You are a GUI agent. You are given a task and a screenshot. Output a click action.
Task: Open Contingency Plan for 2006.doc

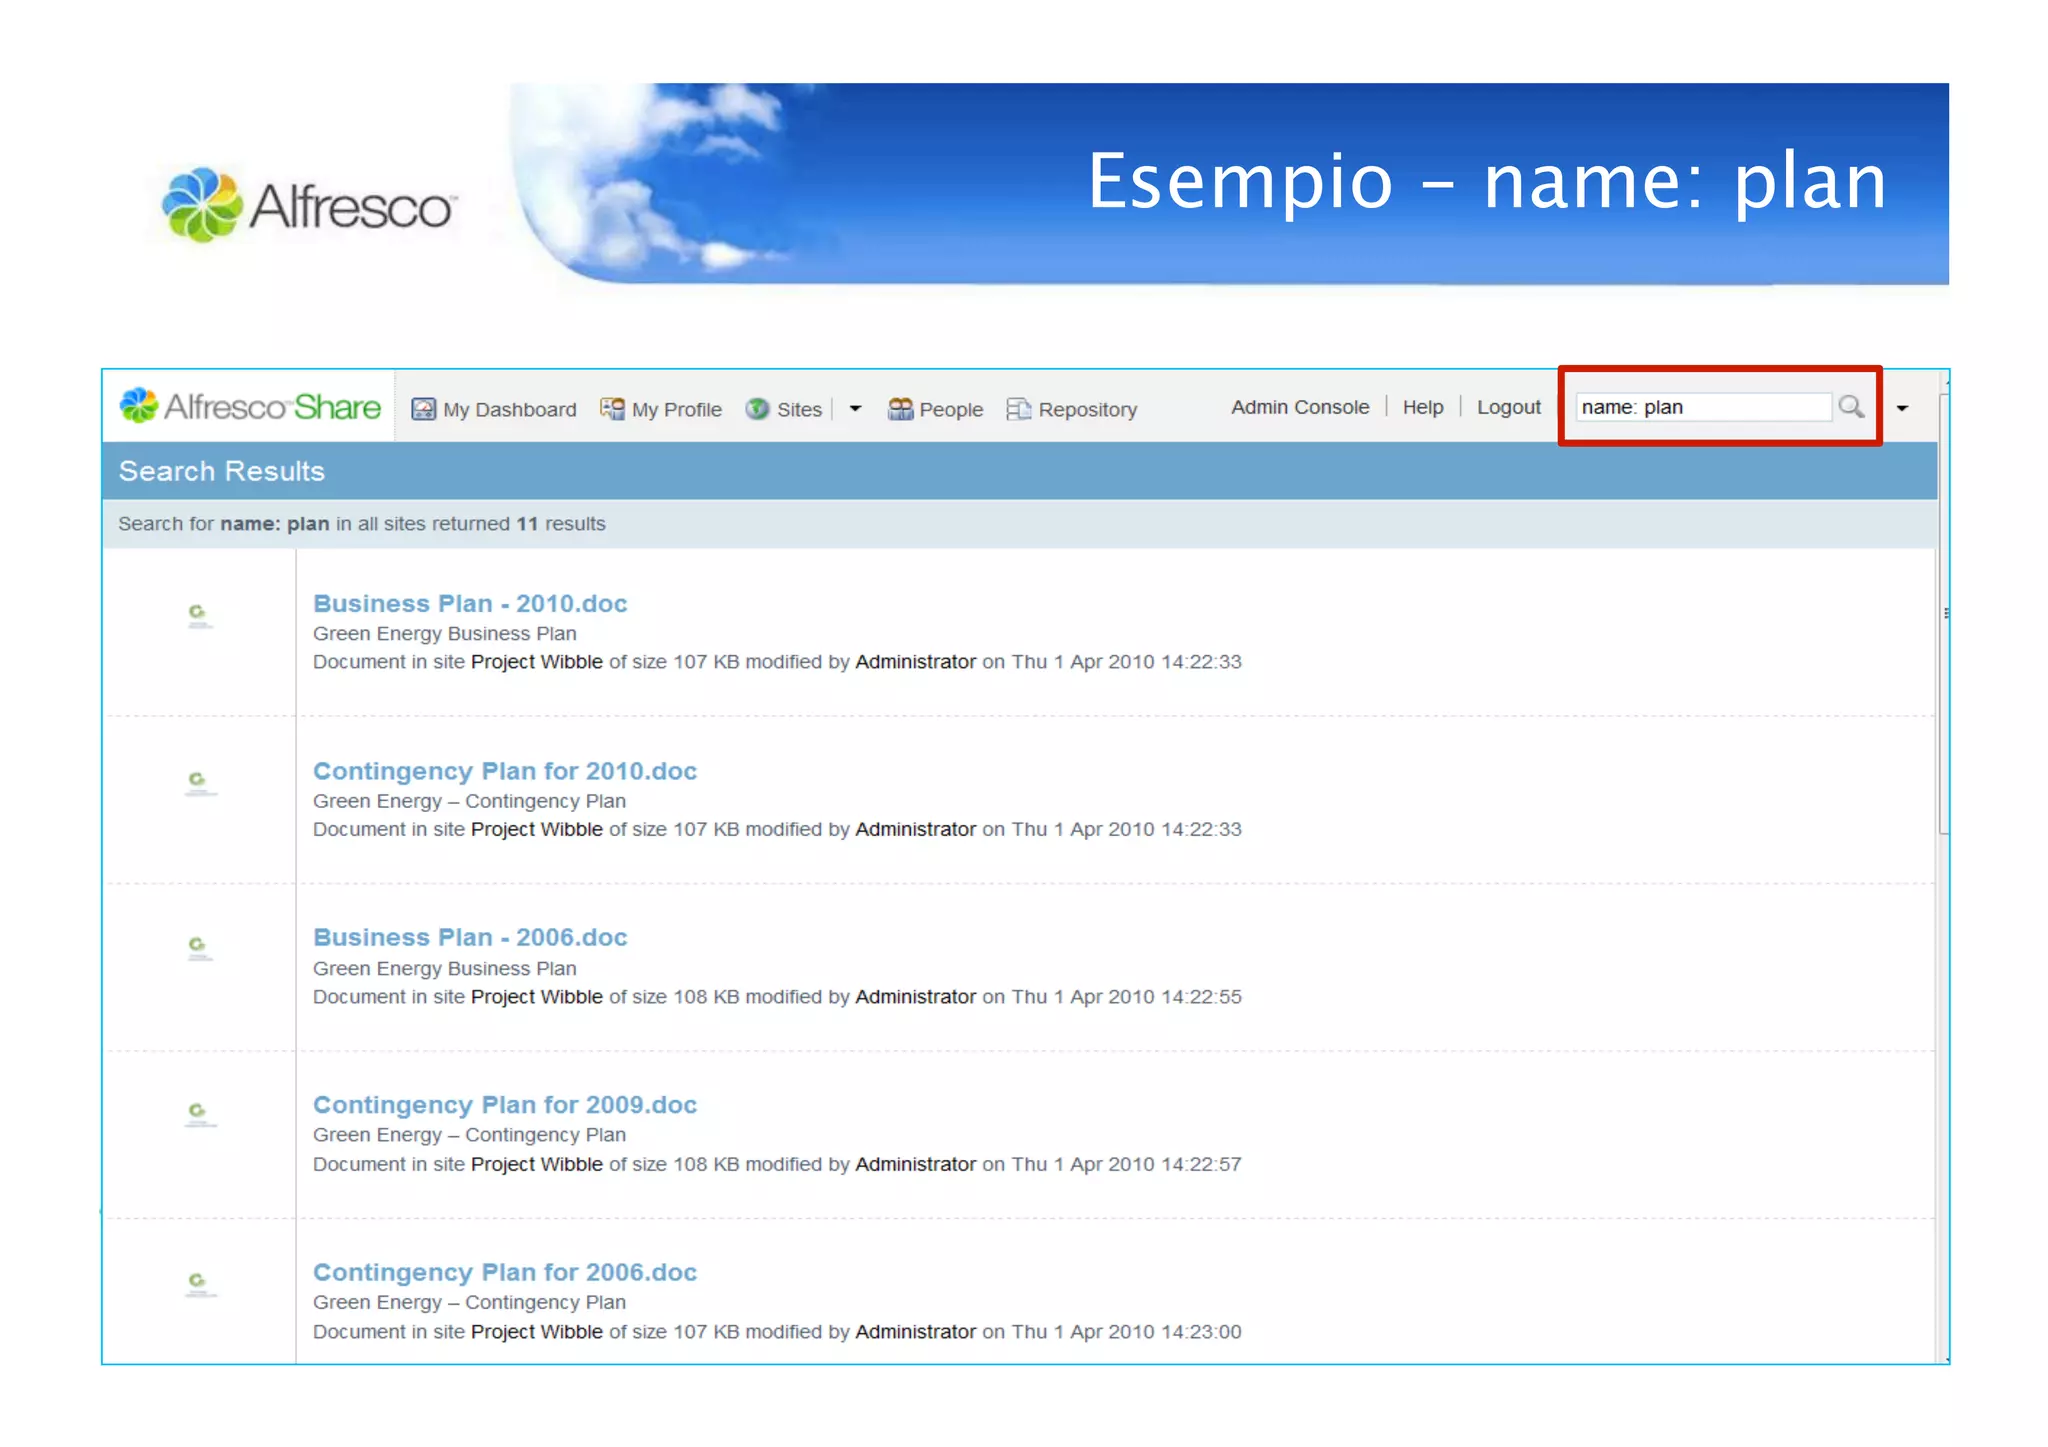(x=505, y=1272)
